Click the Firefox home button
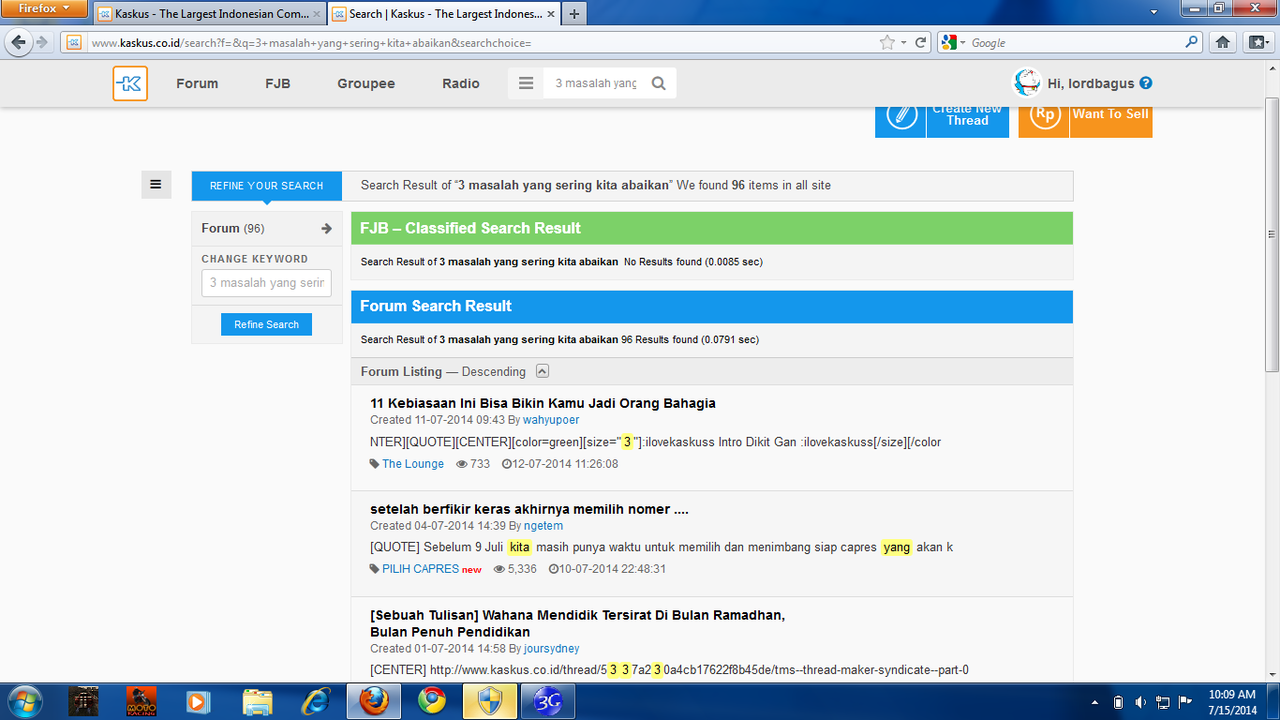Screen dimensions: 1280x720 click(1222, 43)
